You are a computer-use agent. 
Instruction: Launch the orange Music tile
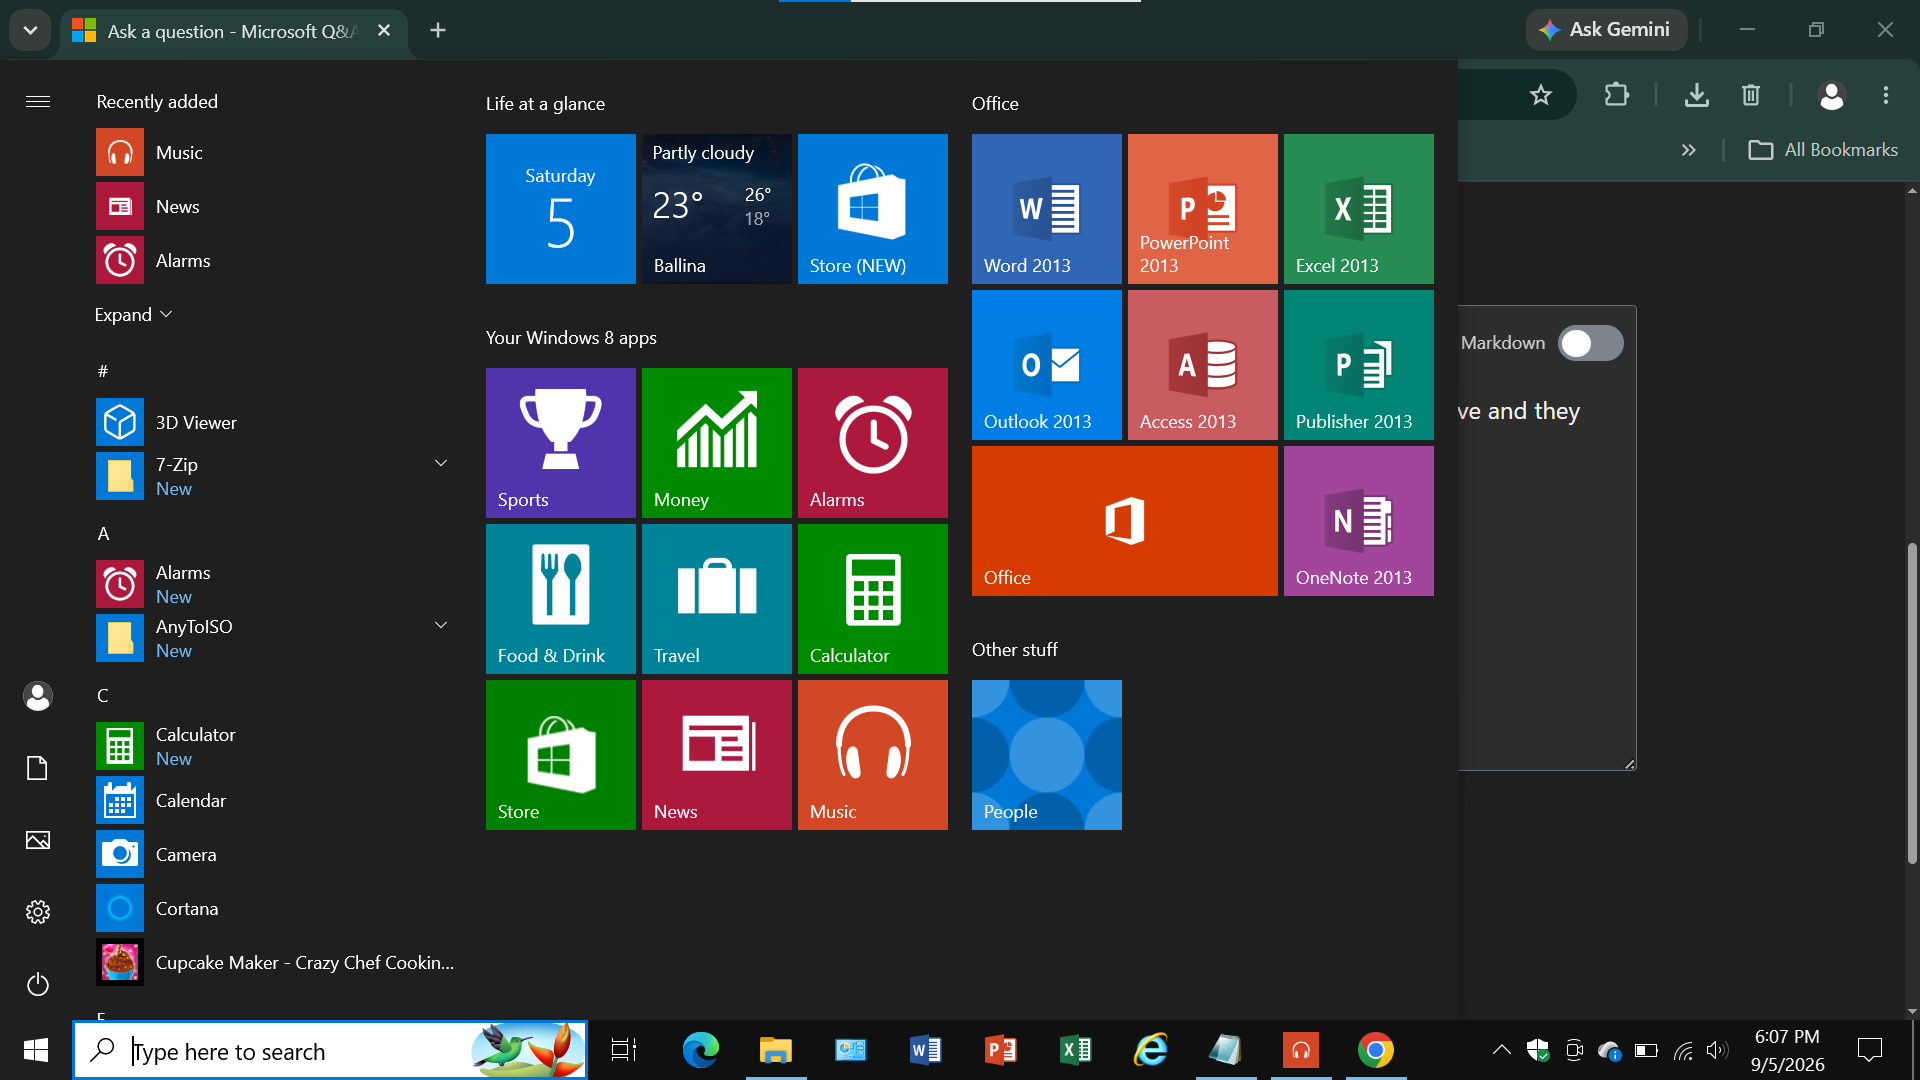click(872, 755)
